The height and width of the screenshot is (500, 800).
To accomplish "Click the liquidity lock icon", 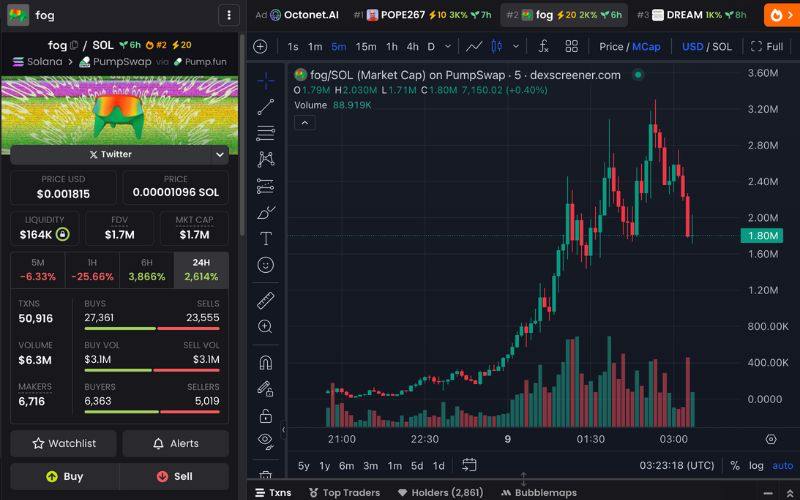I will 62,234.
